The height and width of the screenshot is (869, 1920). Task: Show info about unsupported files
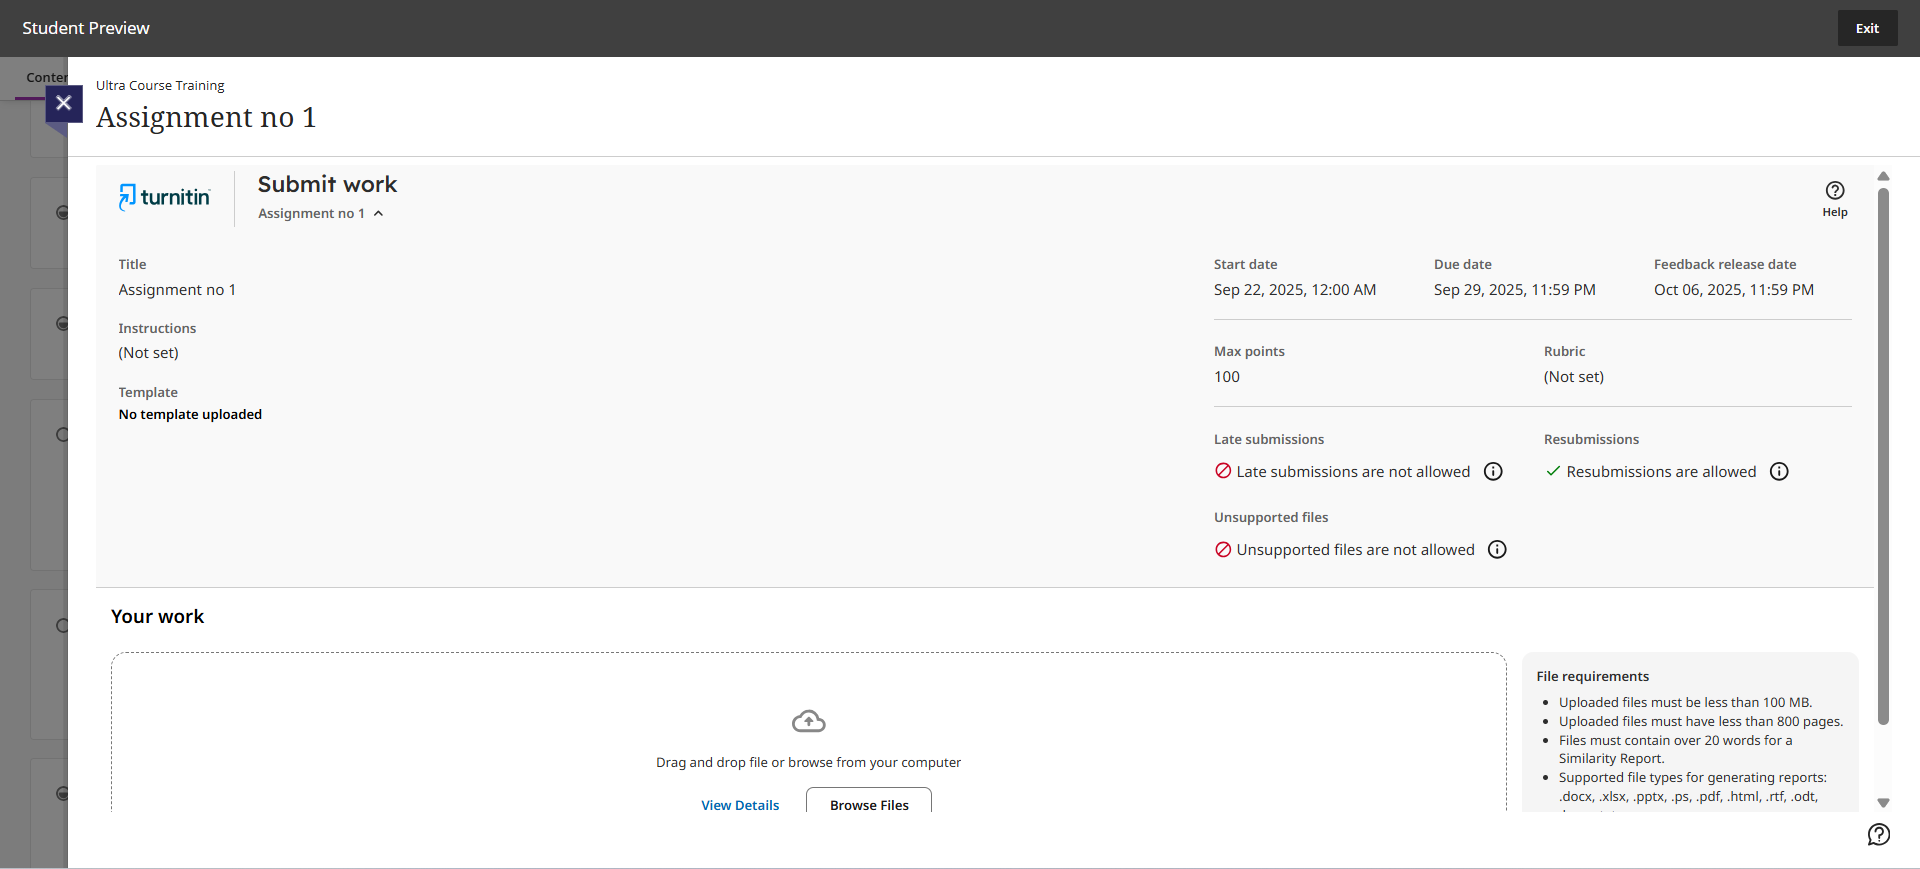(x=1497, y=550)
